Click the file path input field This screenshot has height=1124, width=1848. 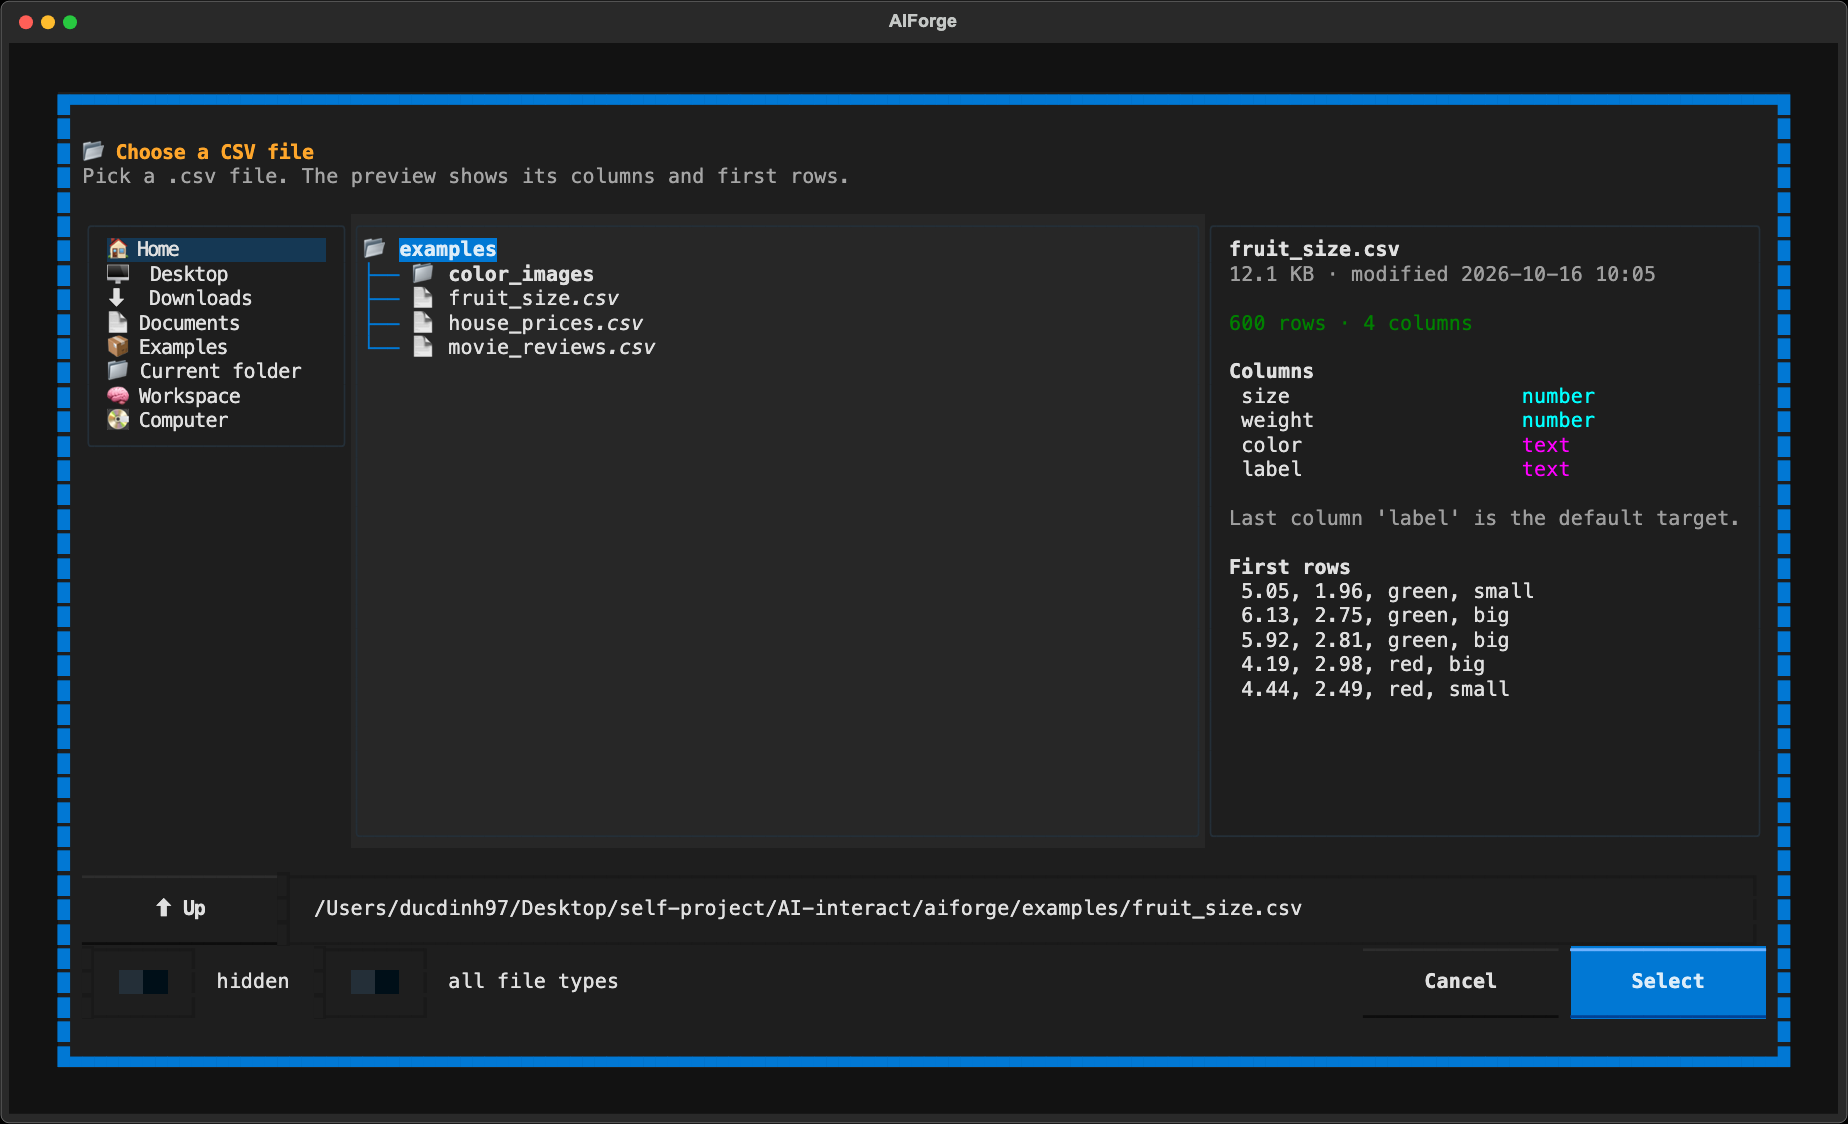click(1022, 908)
